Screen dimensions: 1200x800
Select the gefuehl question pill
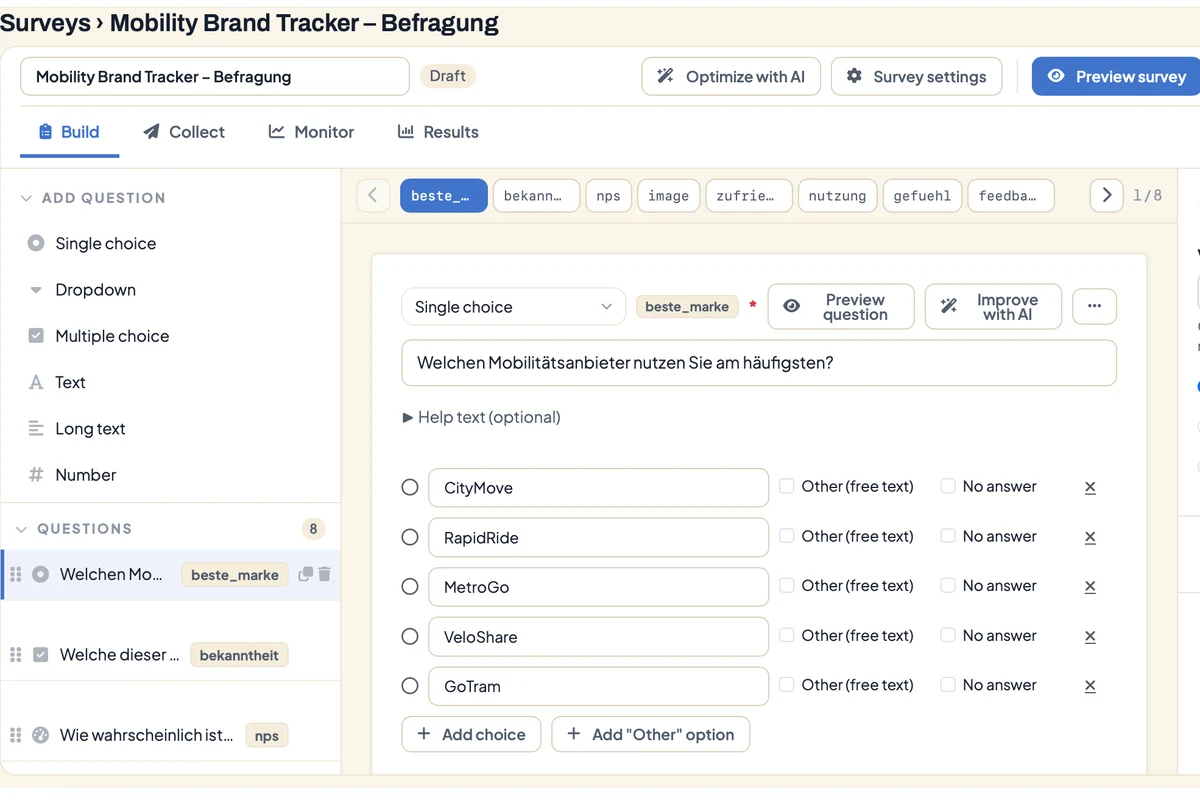(x=922, y=196)
